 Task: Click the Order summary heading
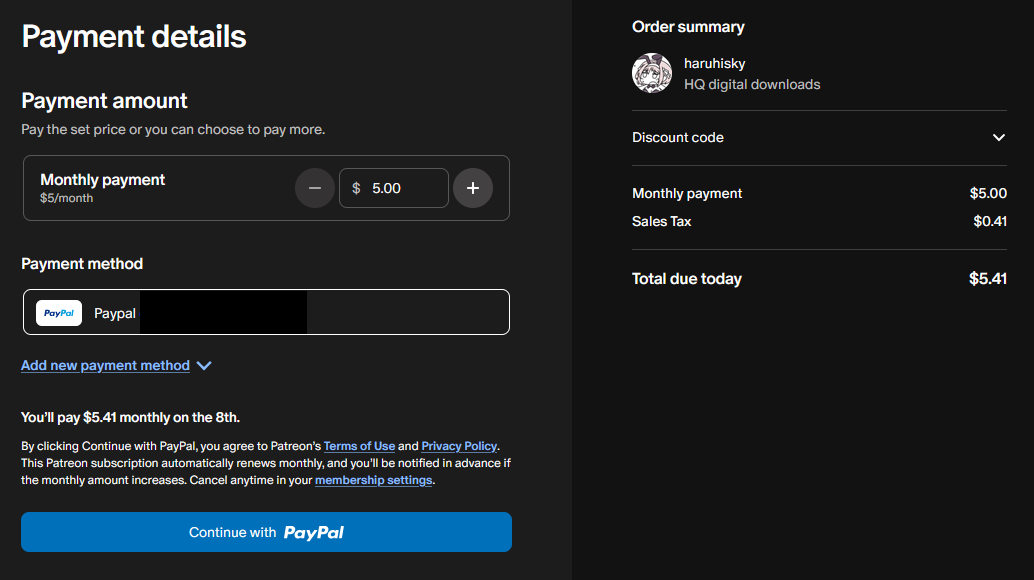tap(688, 27)
